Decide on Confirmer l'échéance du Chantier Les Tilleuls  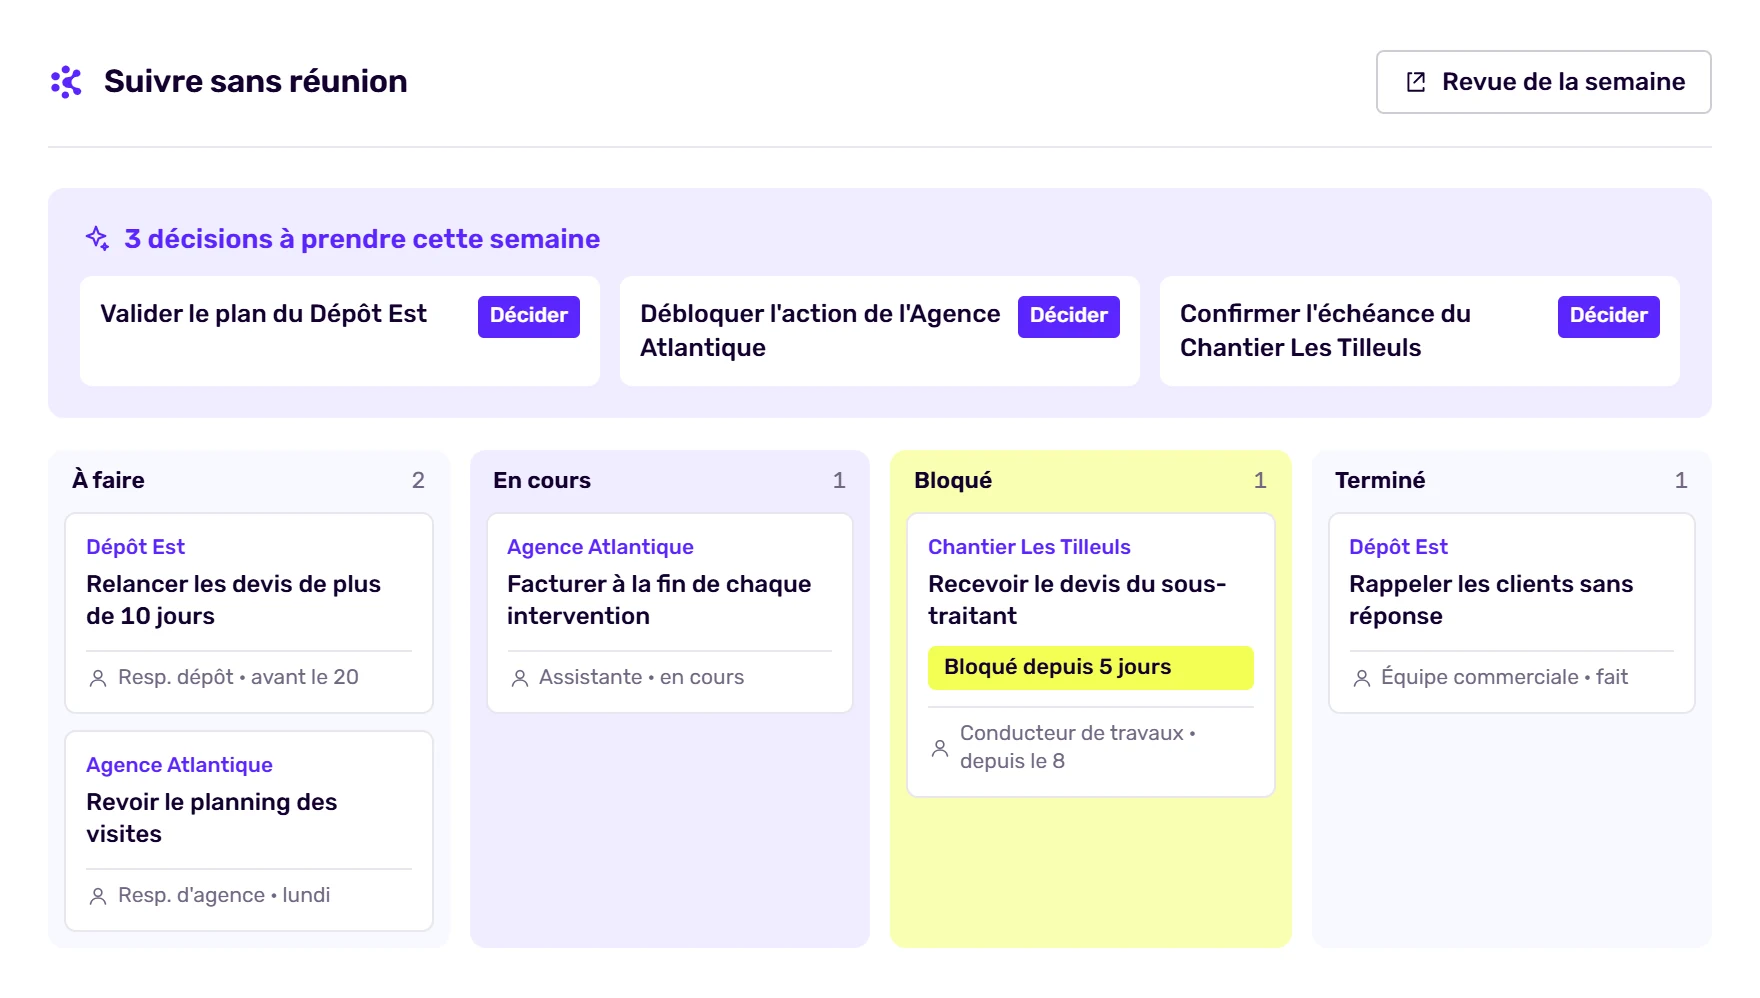click(x=1609, y=316)
